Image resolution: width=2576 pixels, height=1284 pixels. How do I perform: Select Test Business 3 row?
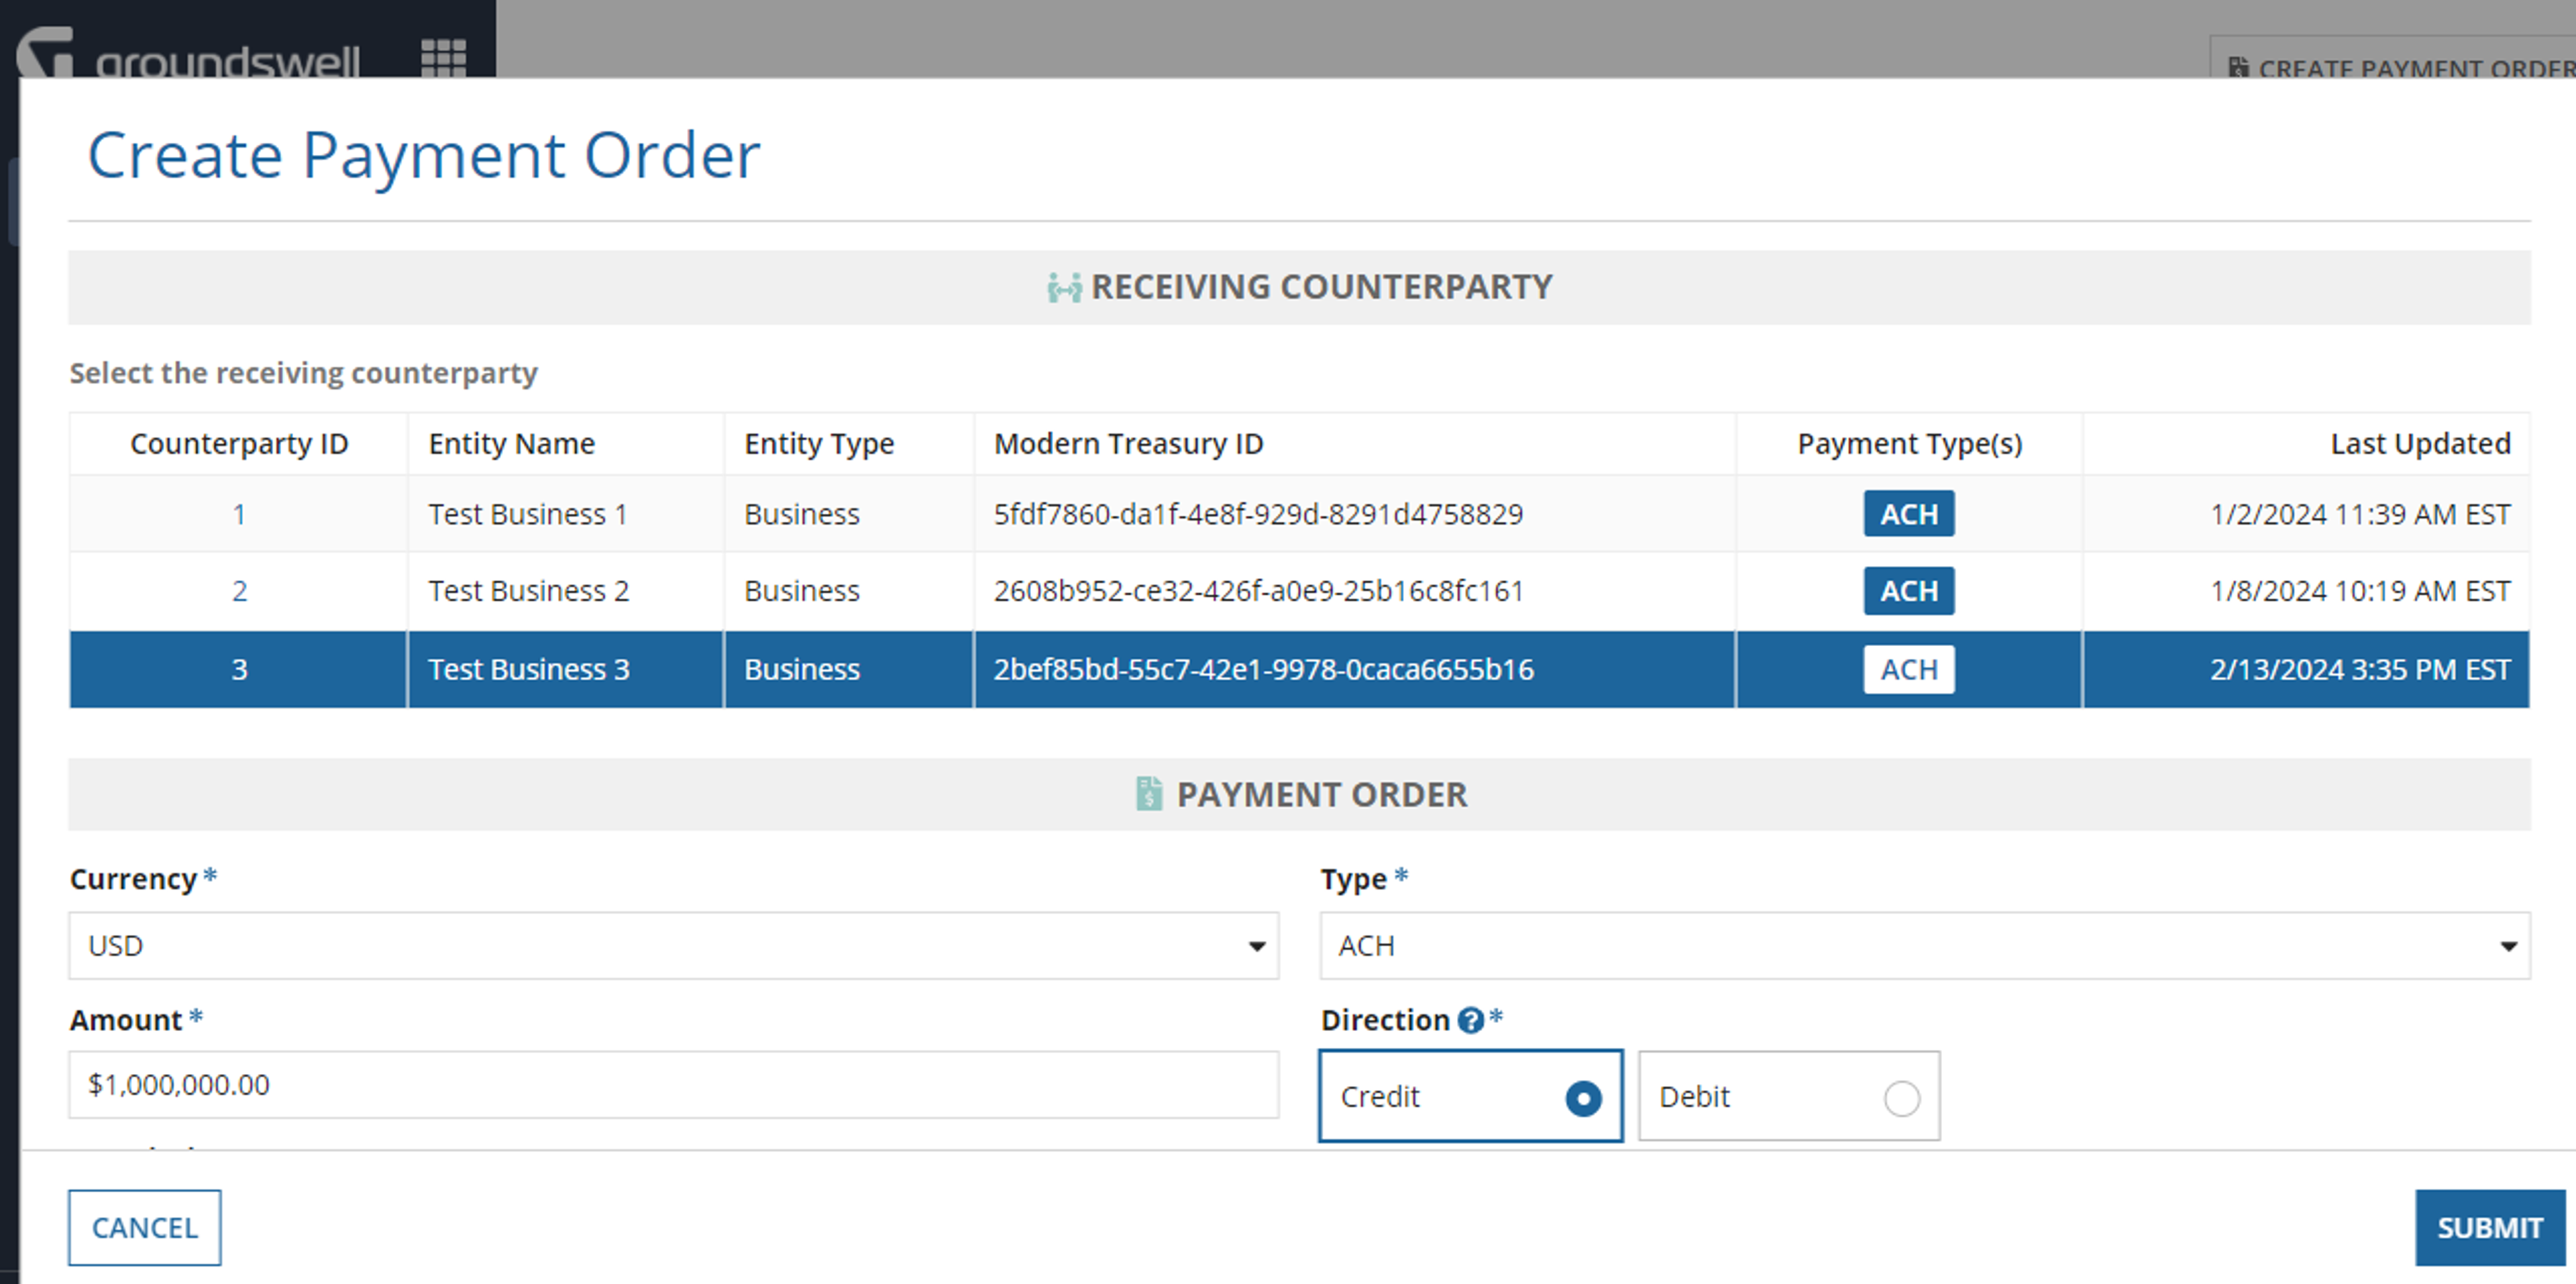coord(1299,669)
